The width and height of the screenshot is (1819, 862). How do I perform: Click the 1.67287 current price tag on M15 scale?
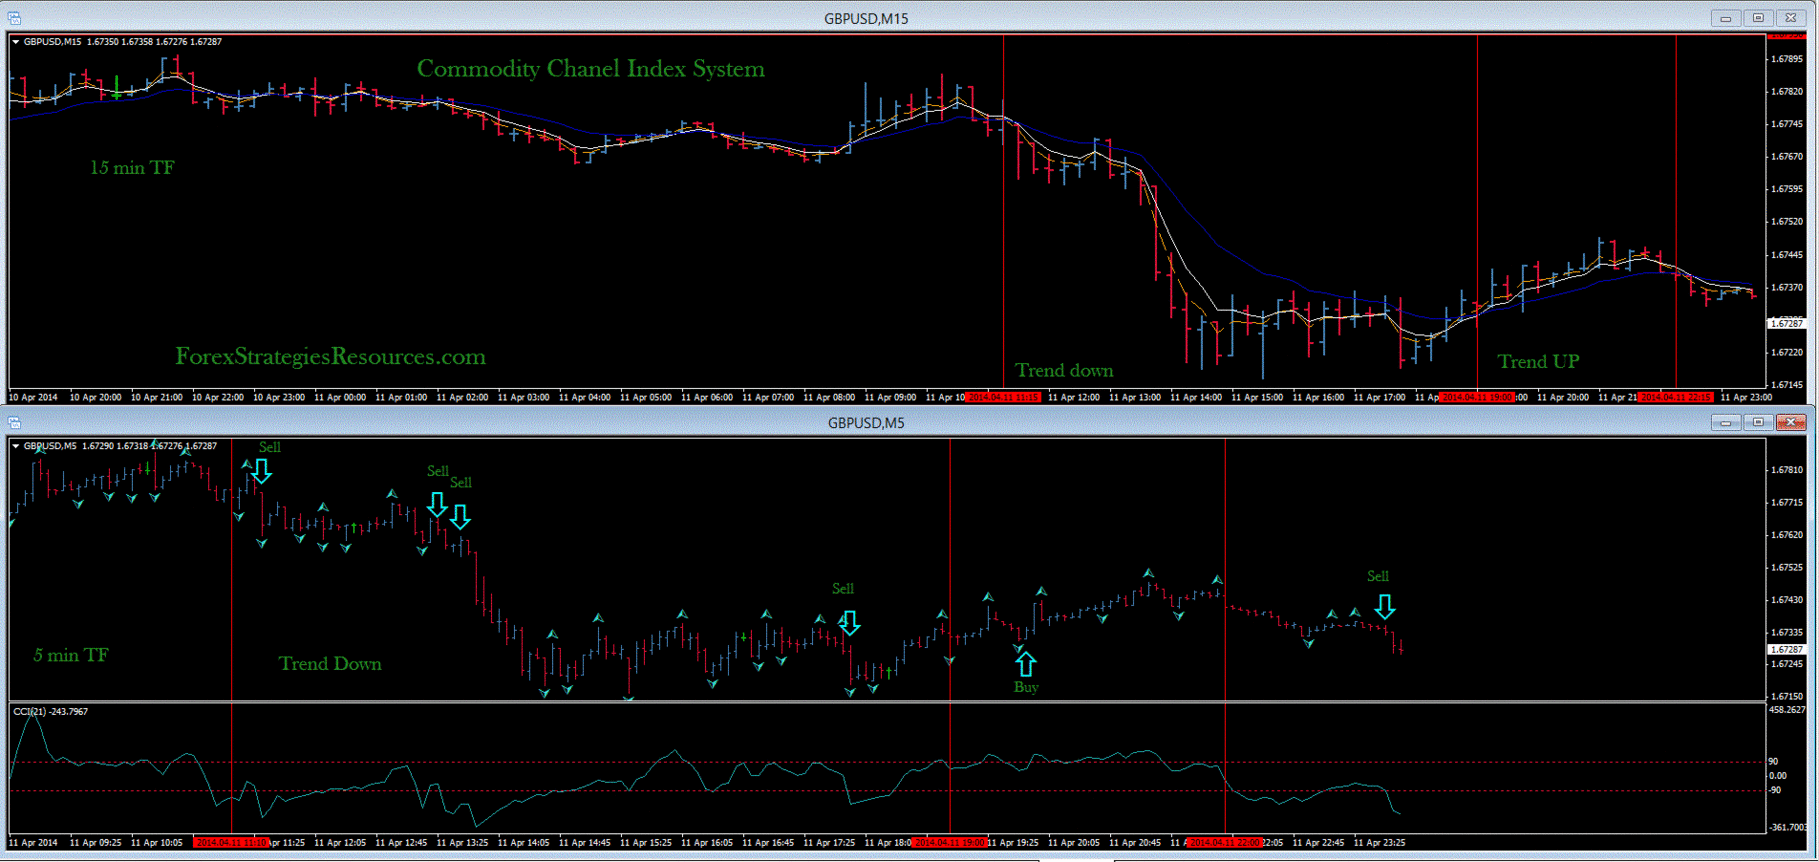point(1787,324)
